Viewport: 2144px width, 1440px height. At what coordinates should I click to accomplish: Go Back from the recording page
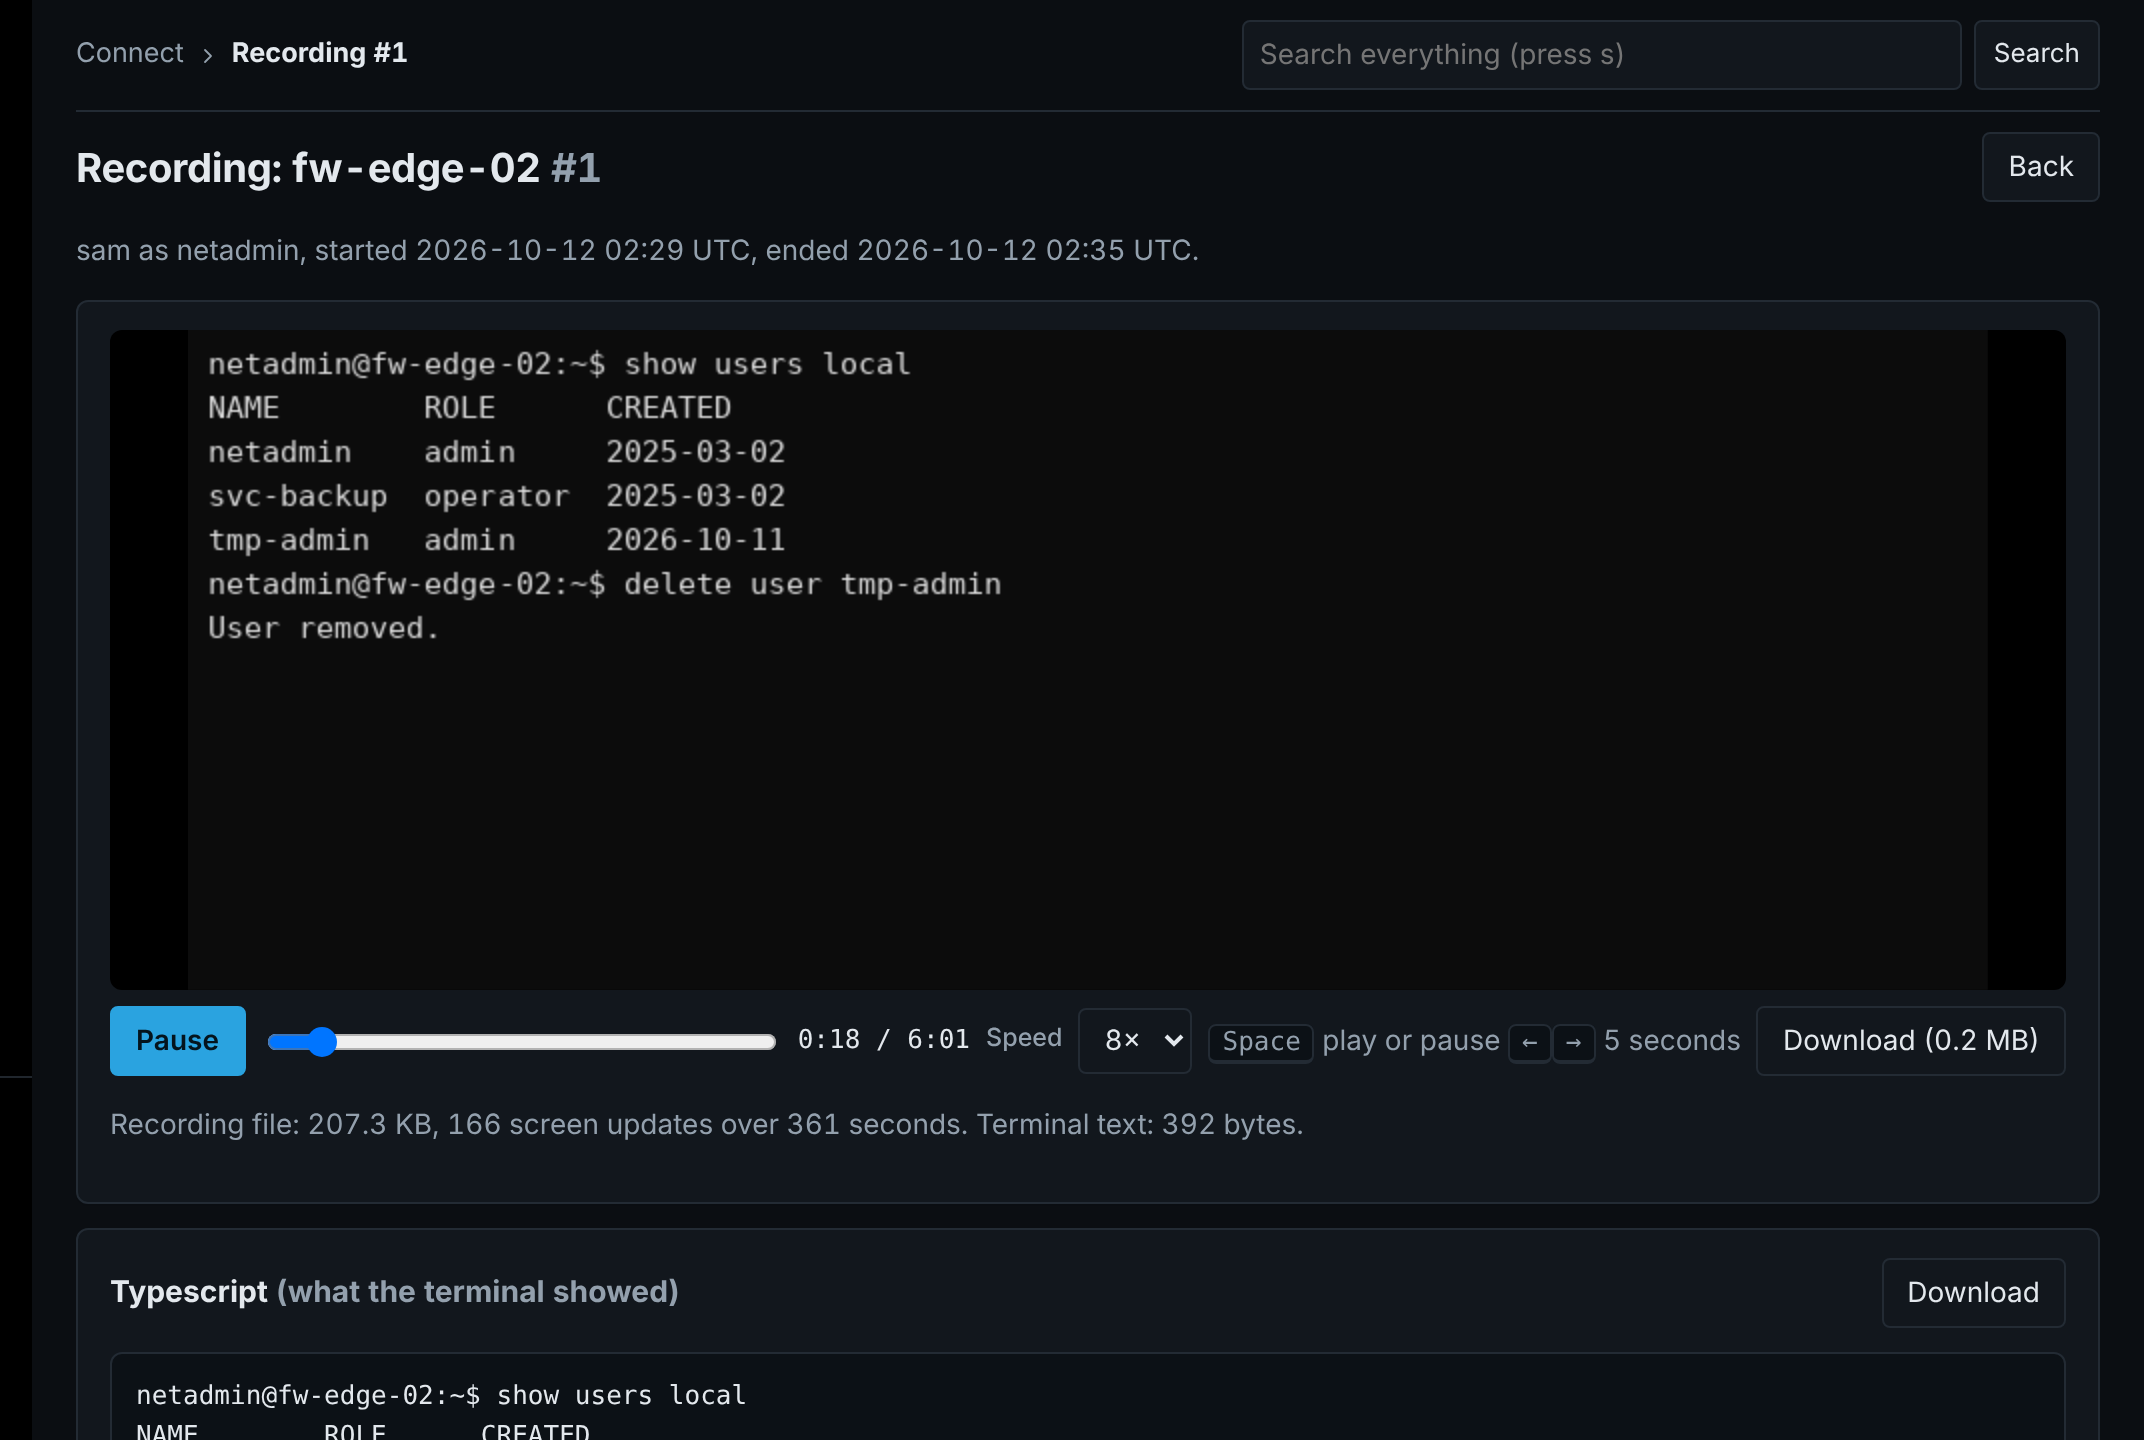point(2040,167)
